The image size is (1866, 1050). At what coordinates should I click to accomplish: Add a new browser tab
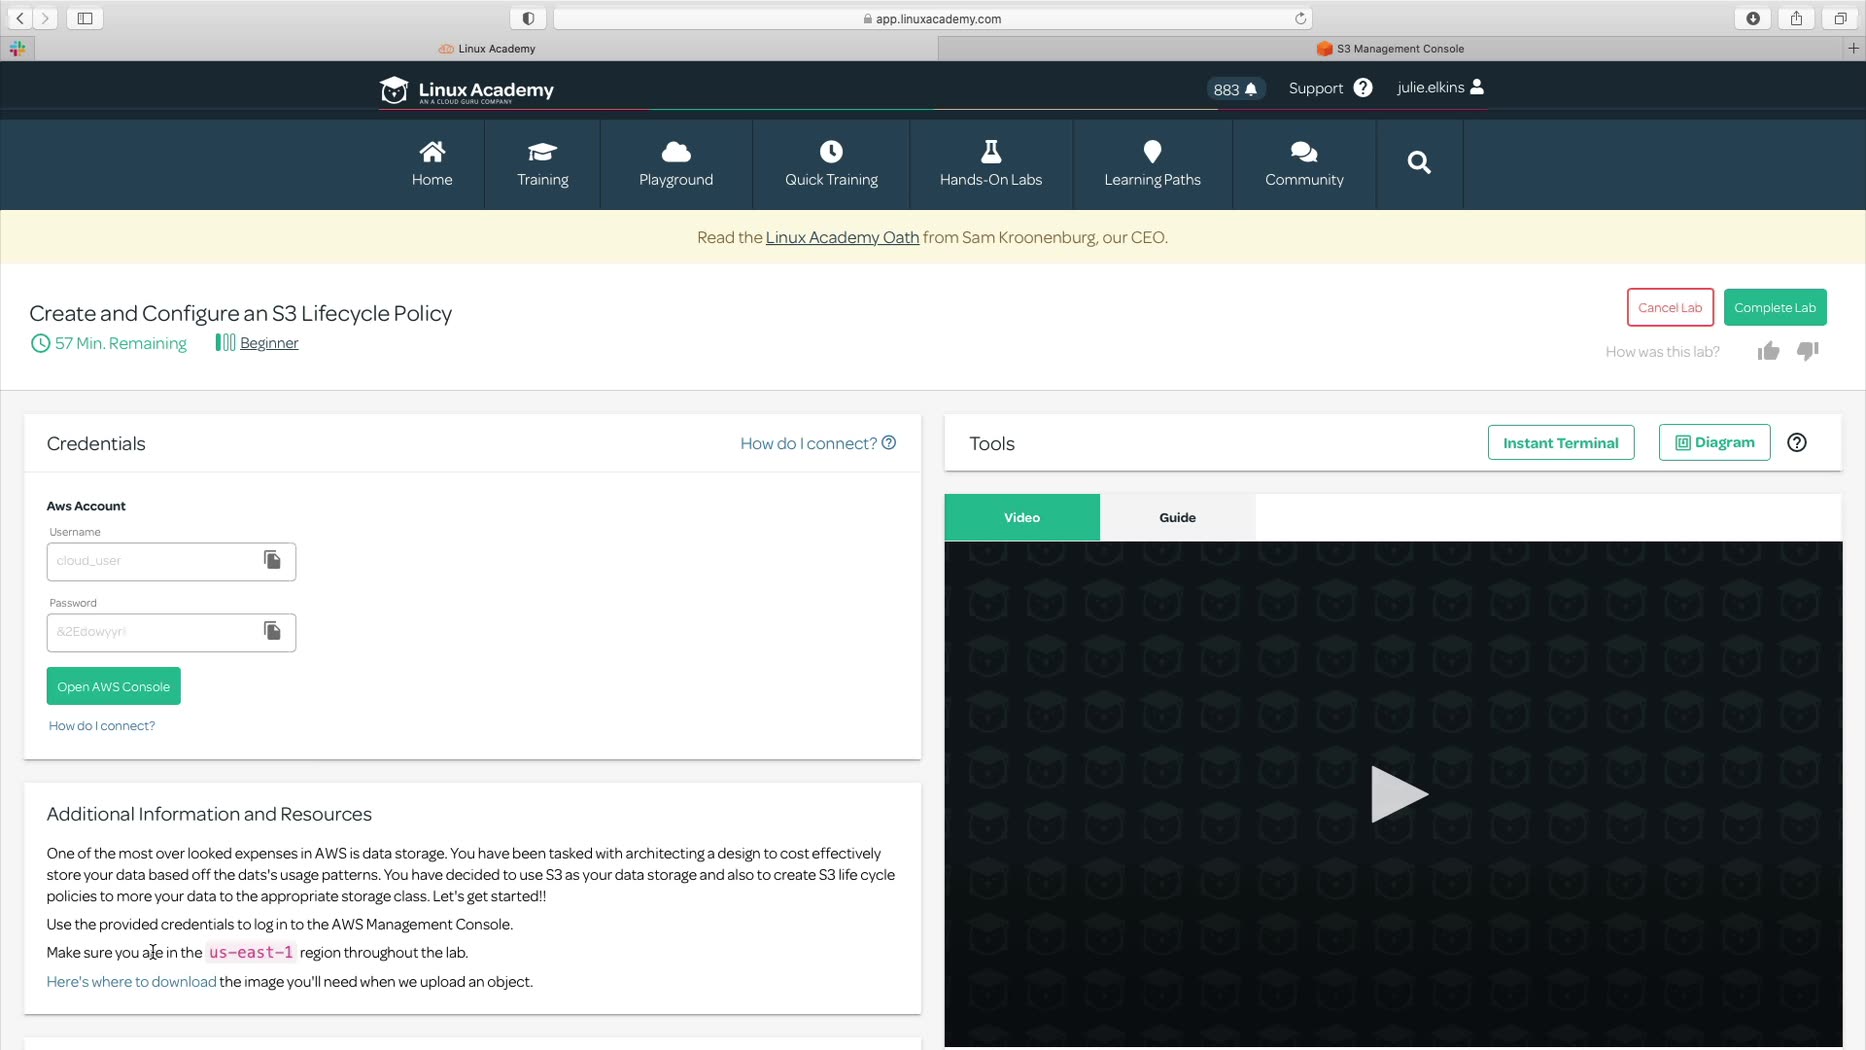point(1853,48)
